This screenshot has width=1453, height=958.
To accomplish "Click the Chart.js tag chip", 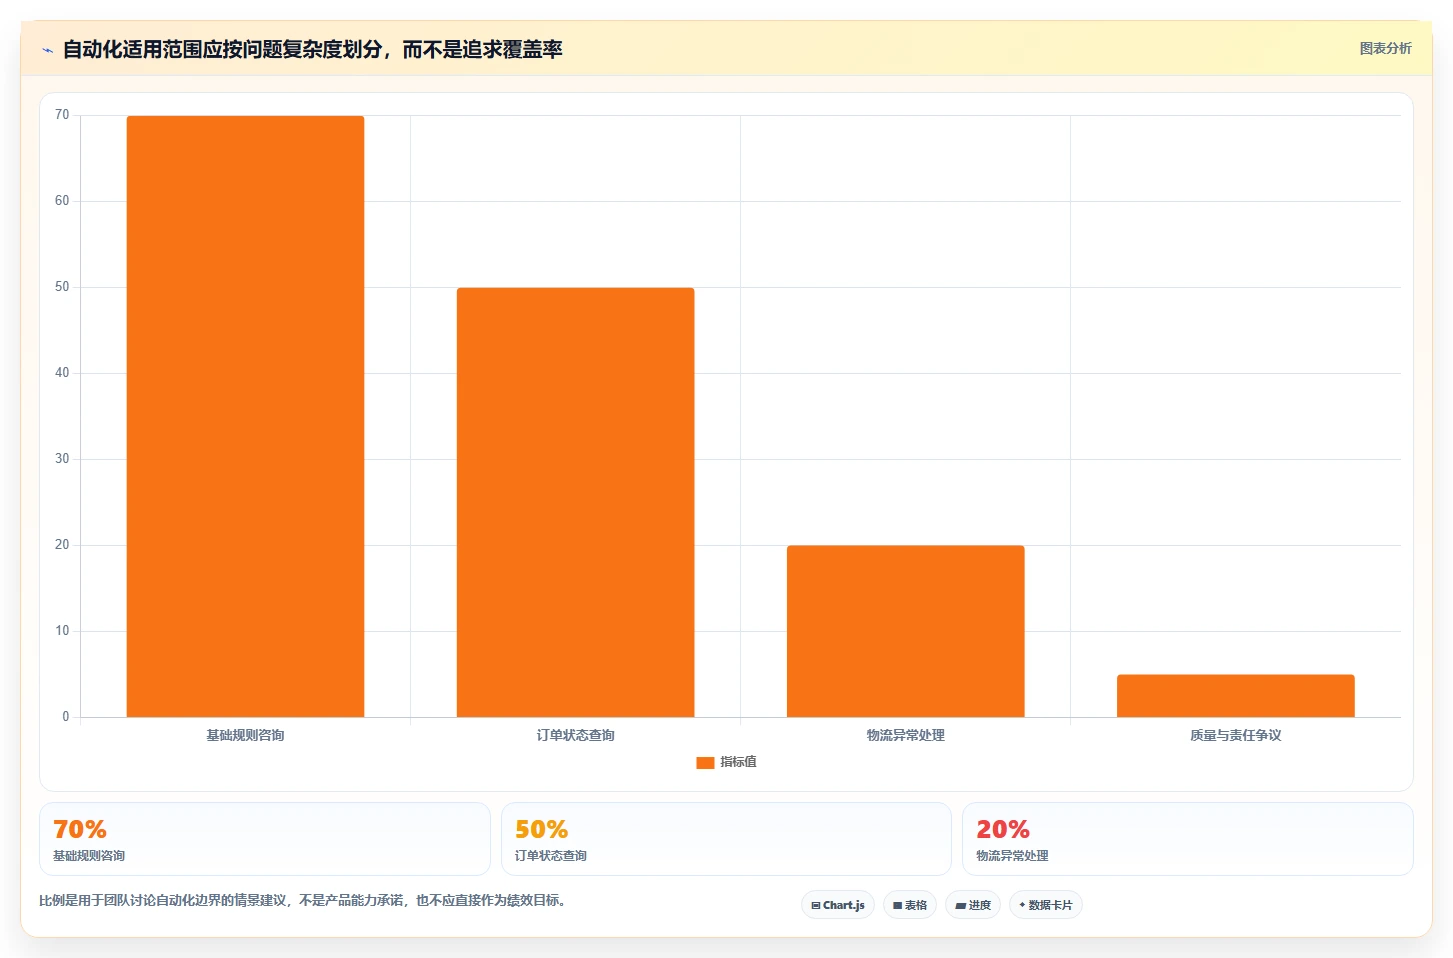I will coord(838,905).
